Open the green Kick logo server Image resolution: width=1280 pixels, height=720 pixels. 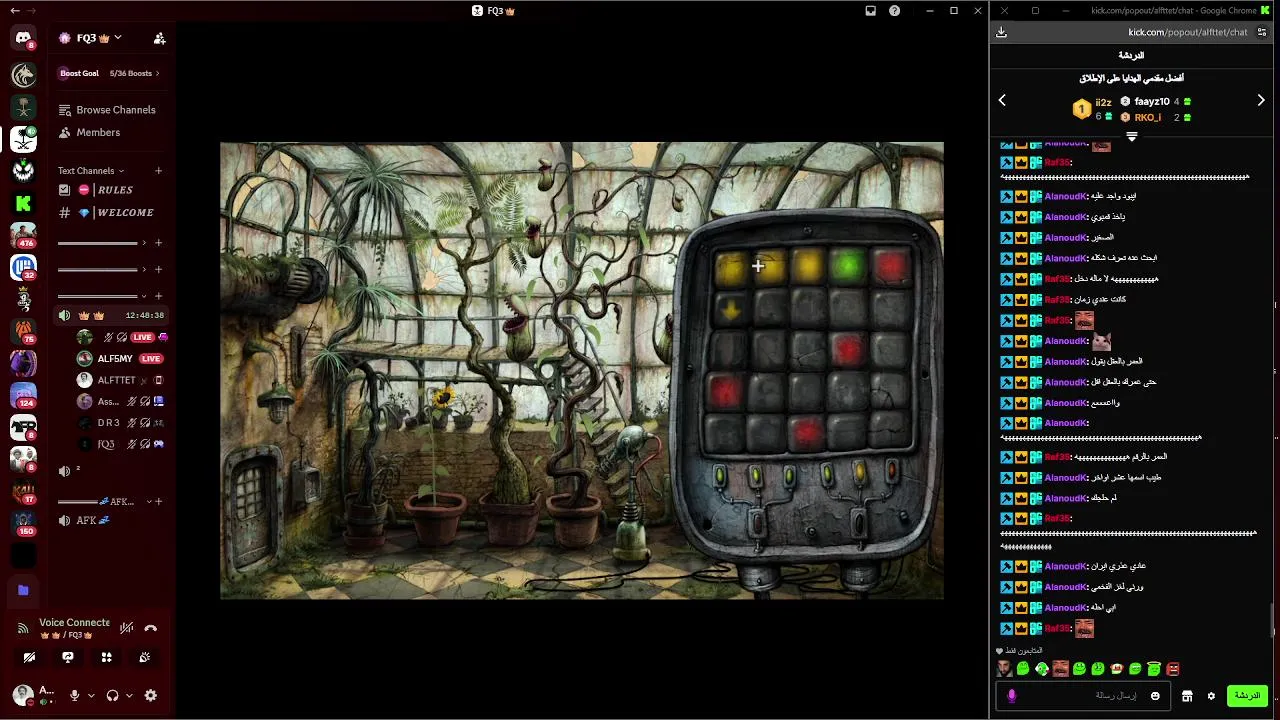point(23,203)
